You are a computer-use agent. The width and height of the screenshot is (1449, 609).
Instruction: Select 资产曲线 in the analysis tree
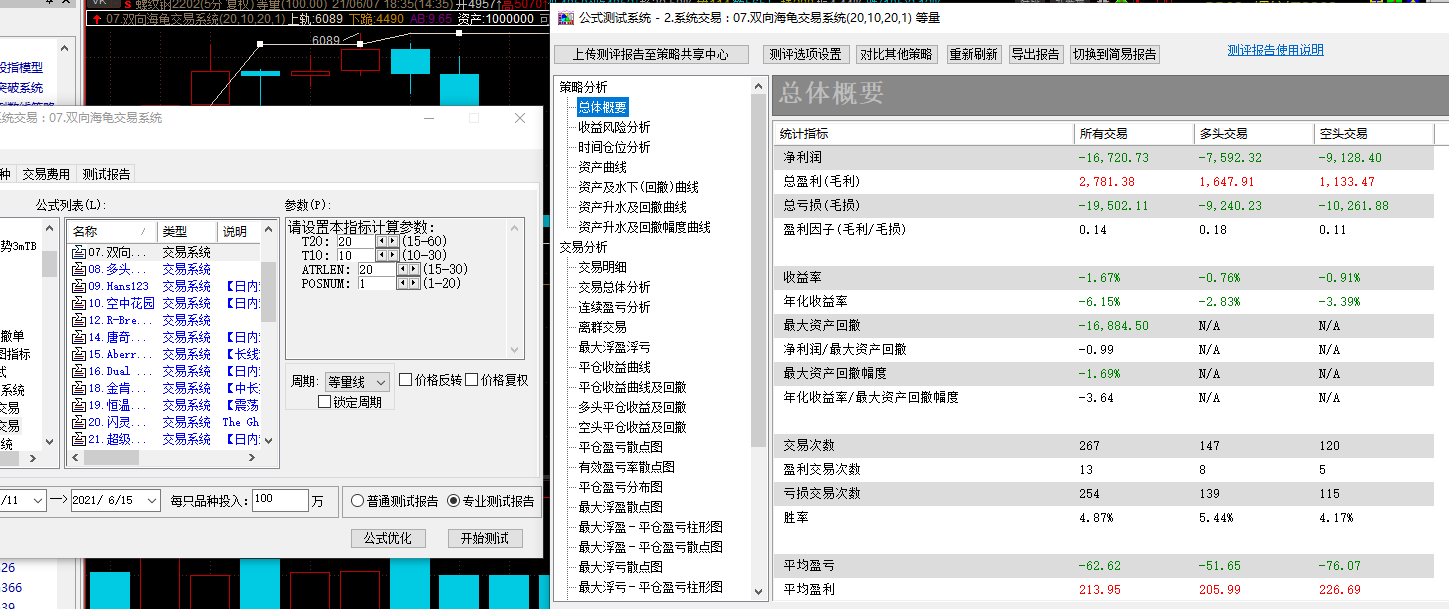point(602,167)
